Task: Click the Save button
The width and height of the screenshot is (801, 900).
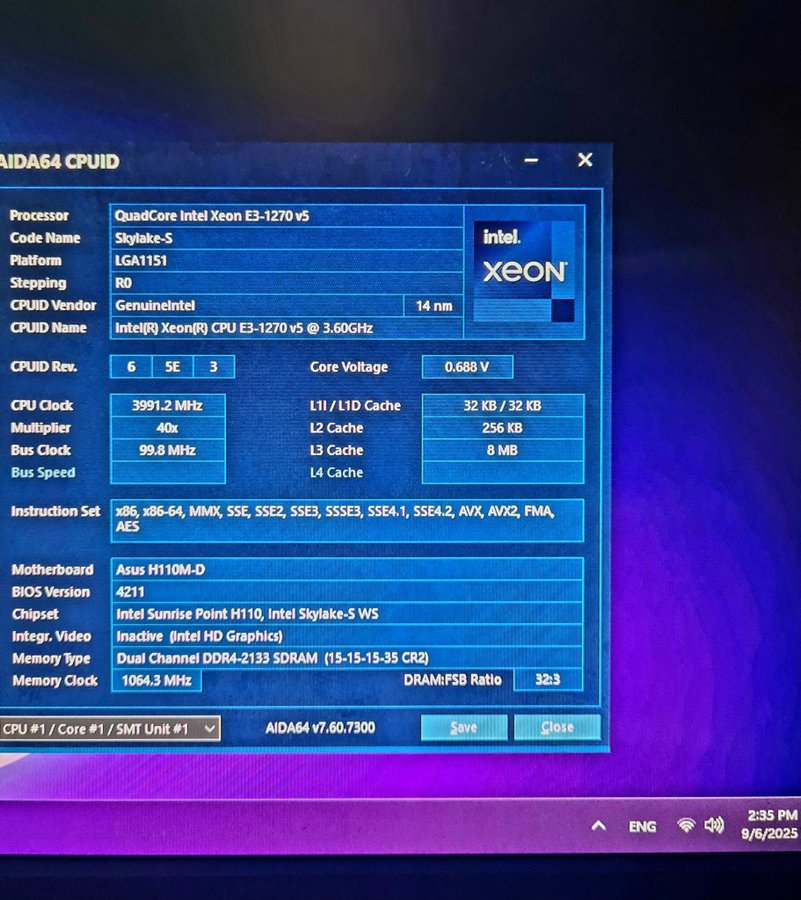Action: 464,727
